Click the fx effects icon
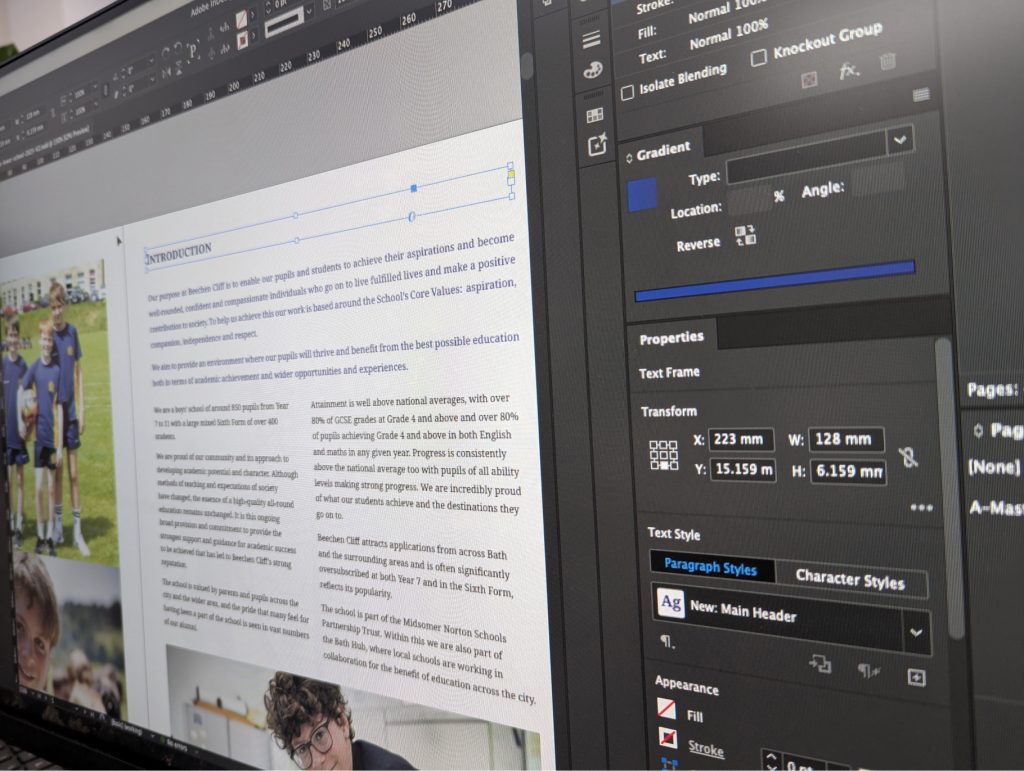This screenshot has height=771, width=1024. point(848,71)
